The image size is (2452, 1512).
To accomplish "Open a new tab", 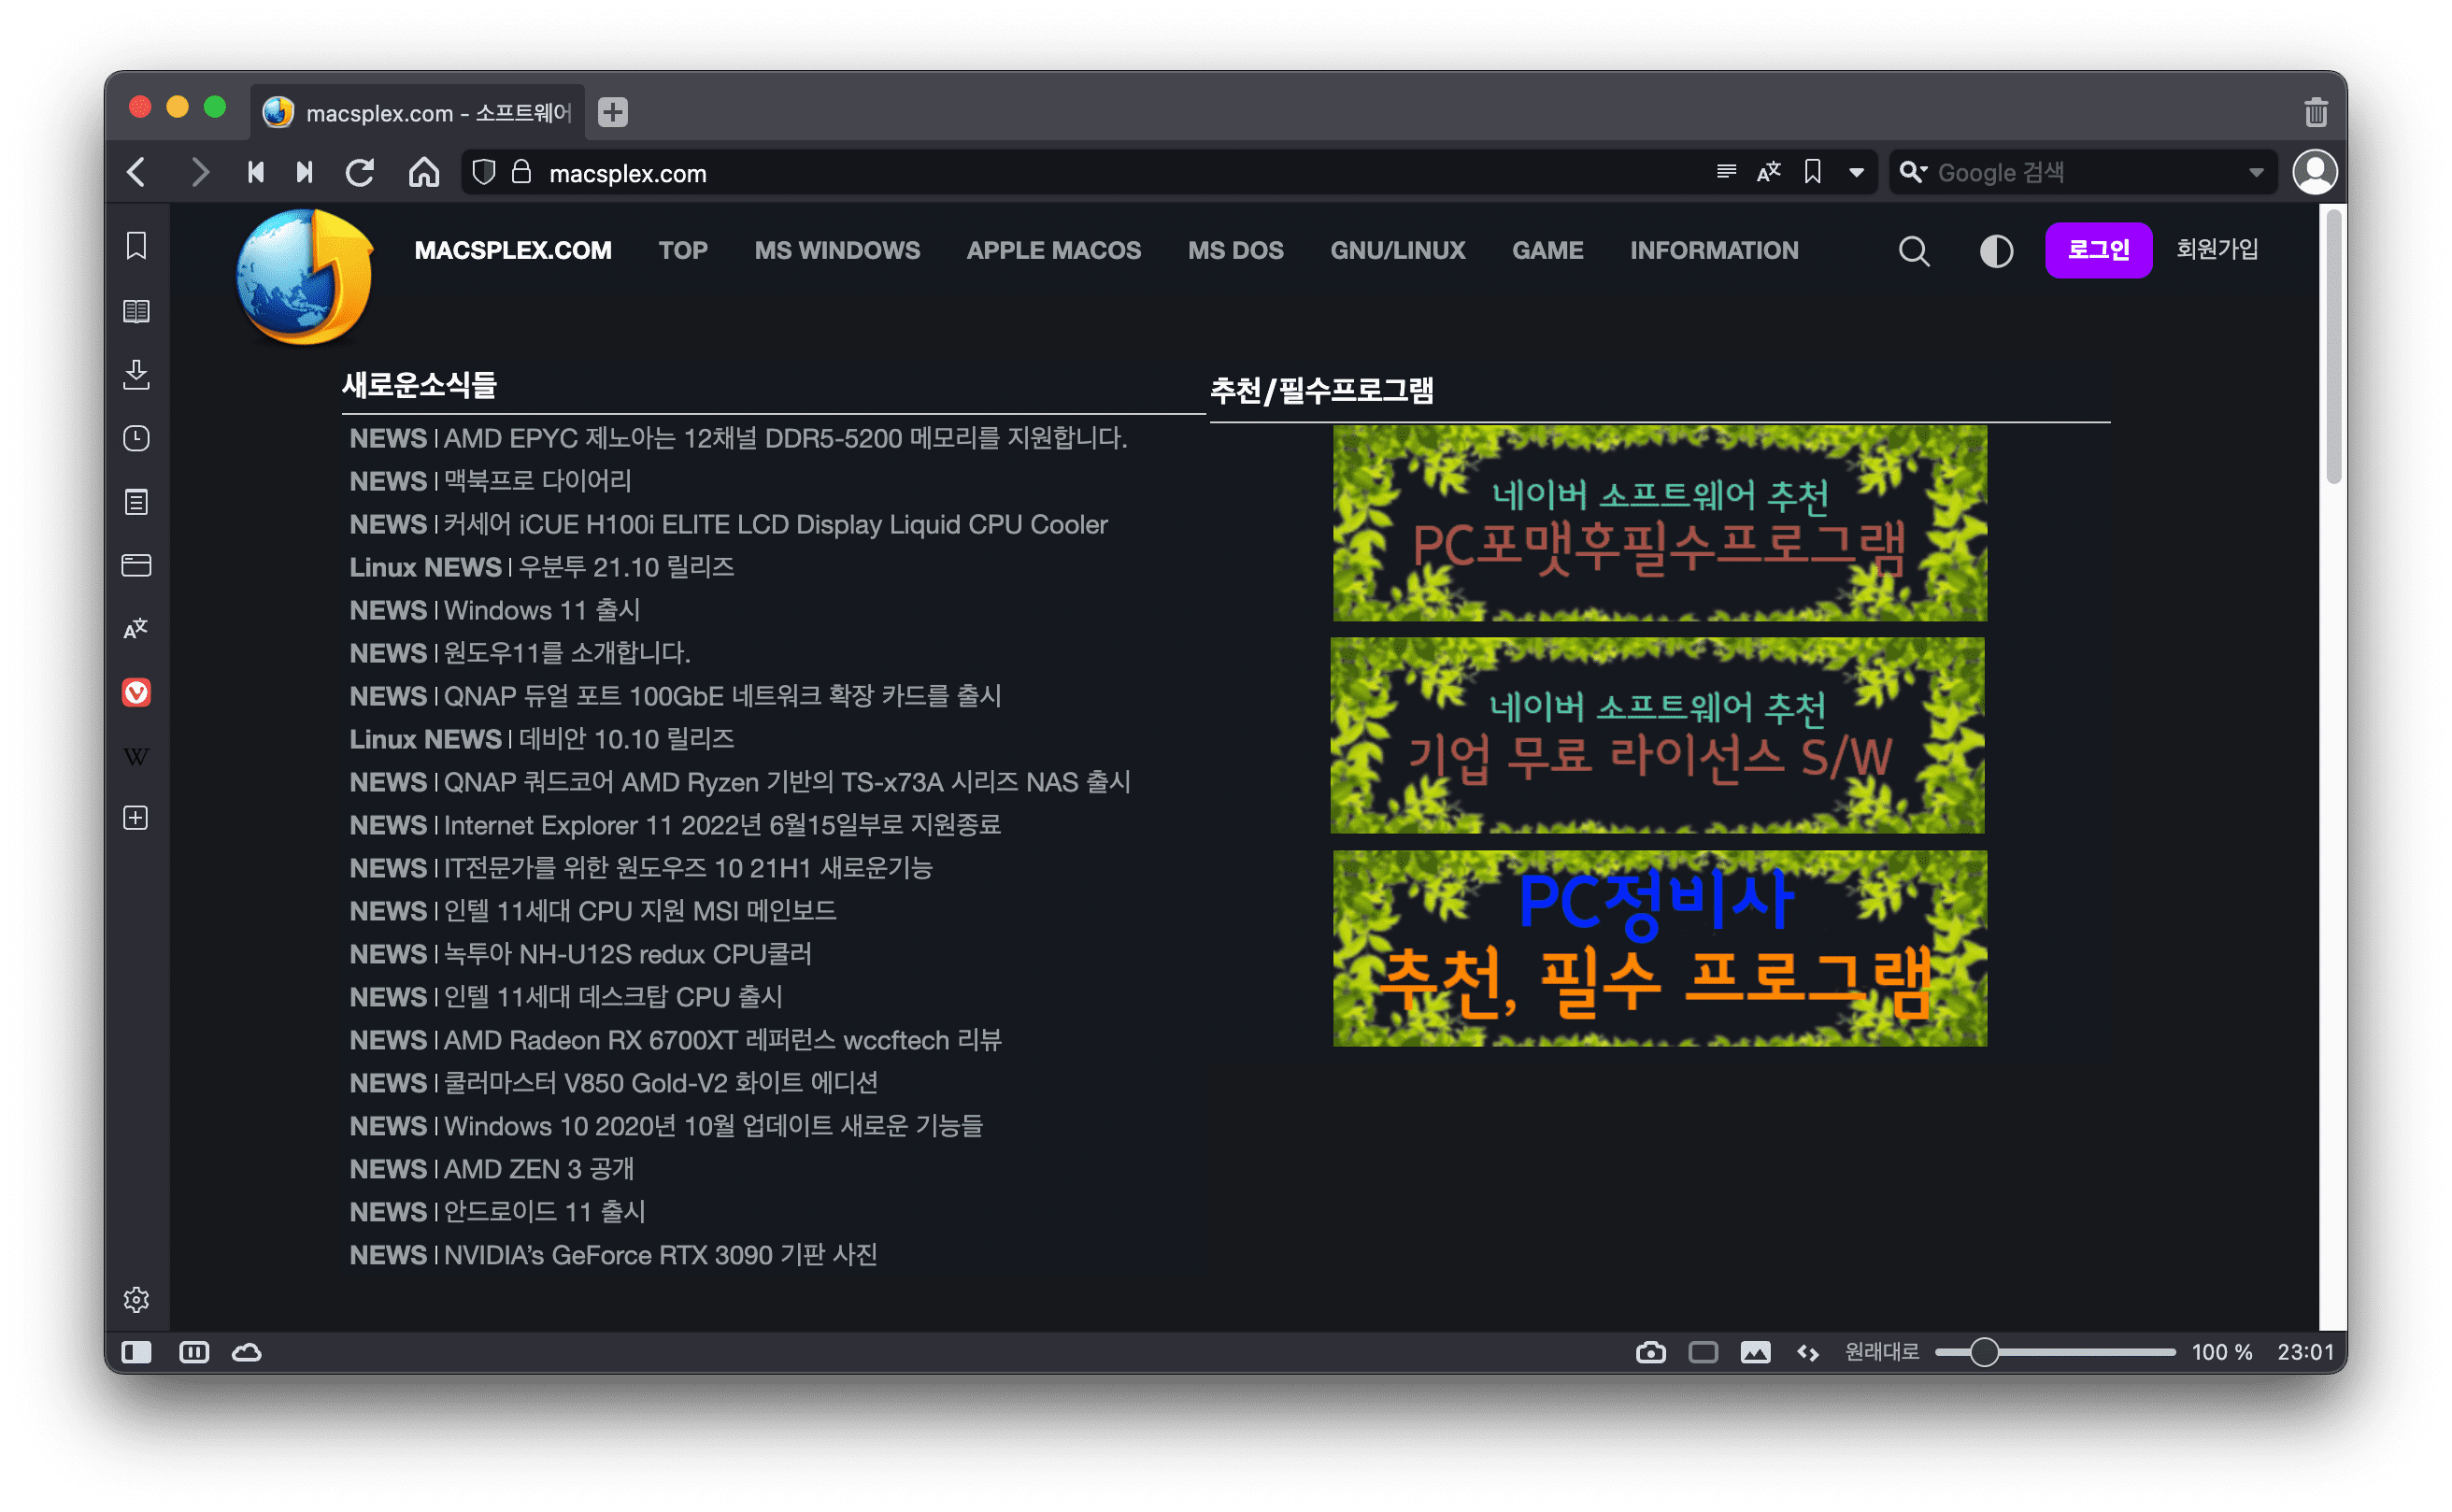I will coord(613,112).
